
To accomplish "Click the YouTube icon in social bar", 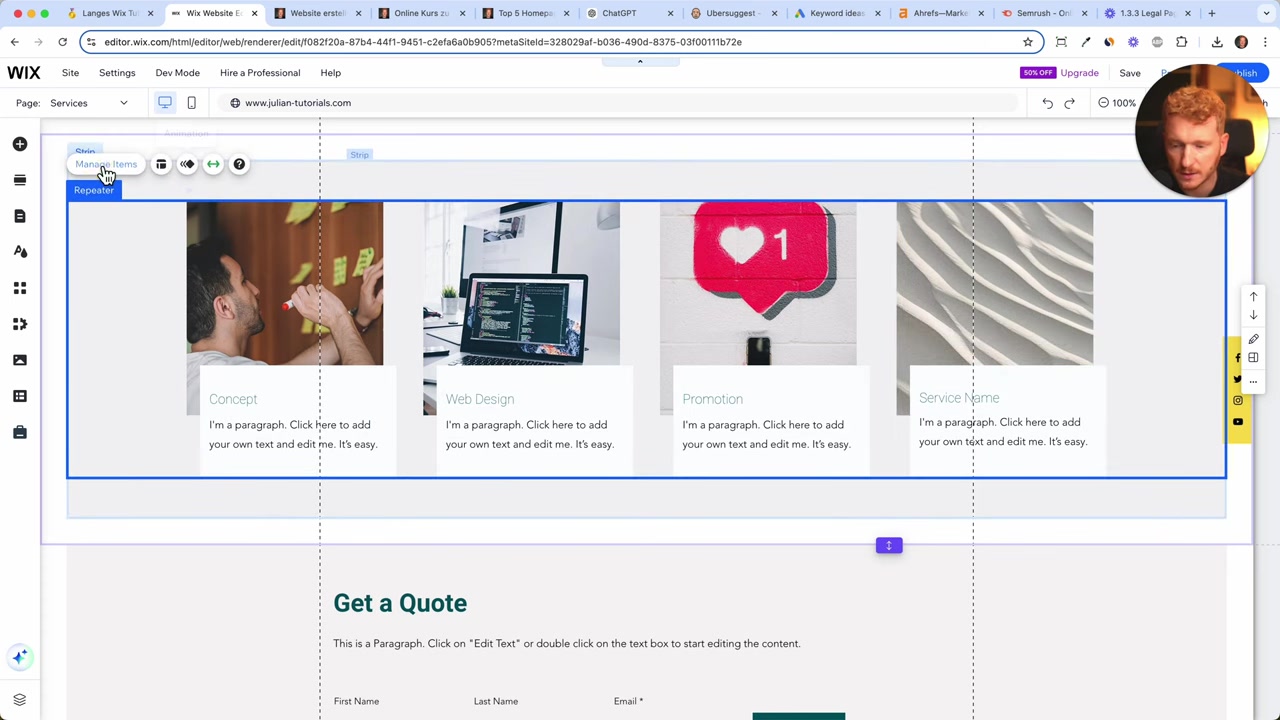I will click(1238, 422).
